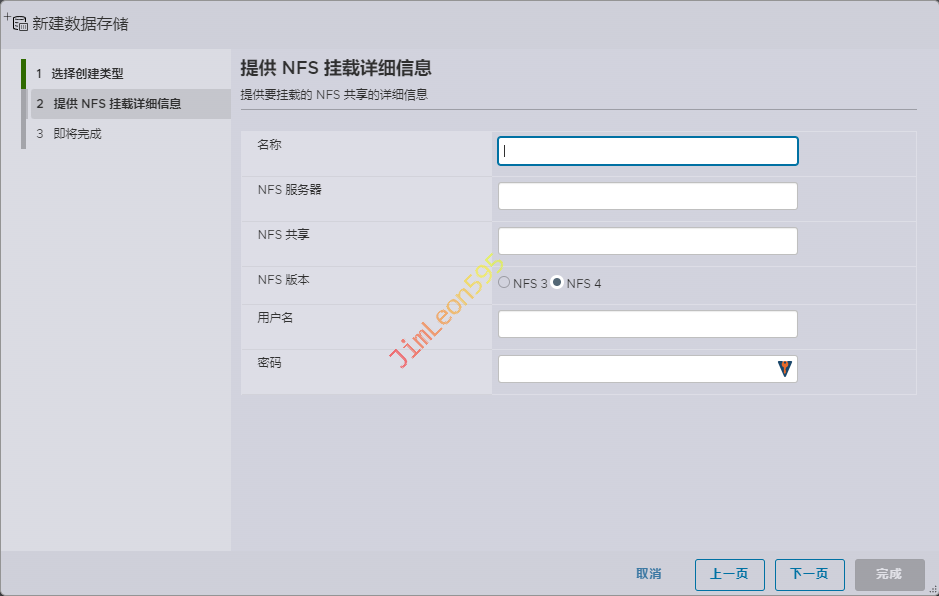The width and height of the screenshot is (939, 596).
Task: Click the 提供 NFS 挂载详细信息 page heading
Action: click(336, 69)
